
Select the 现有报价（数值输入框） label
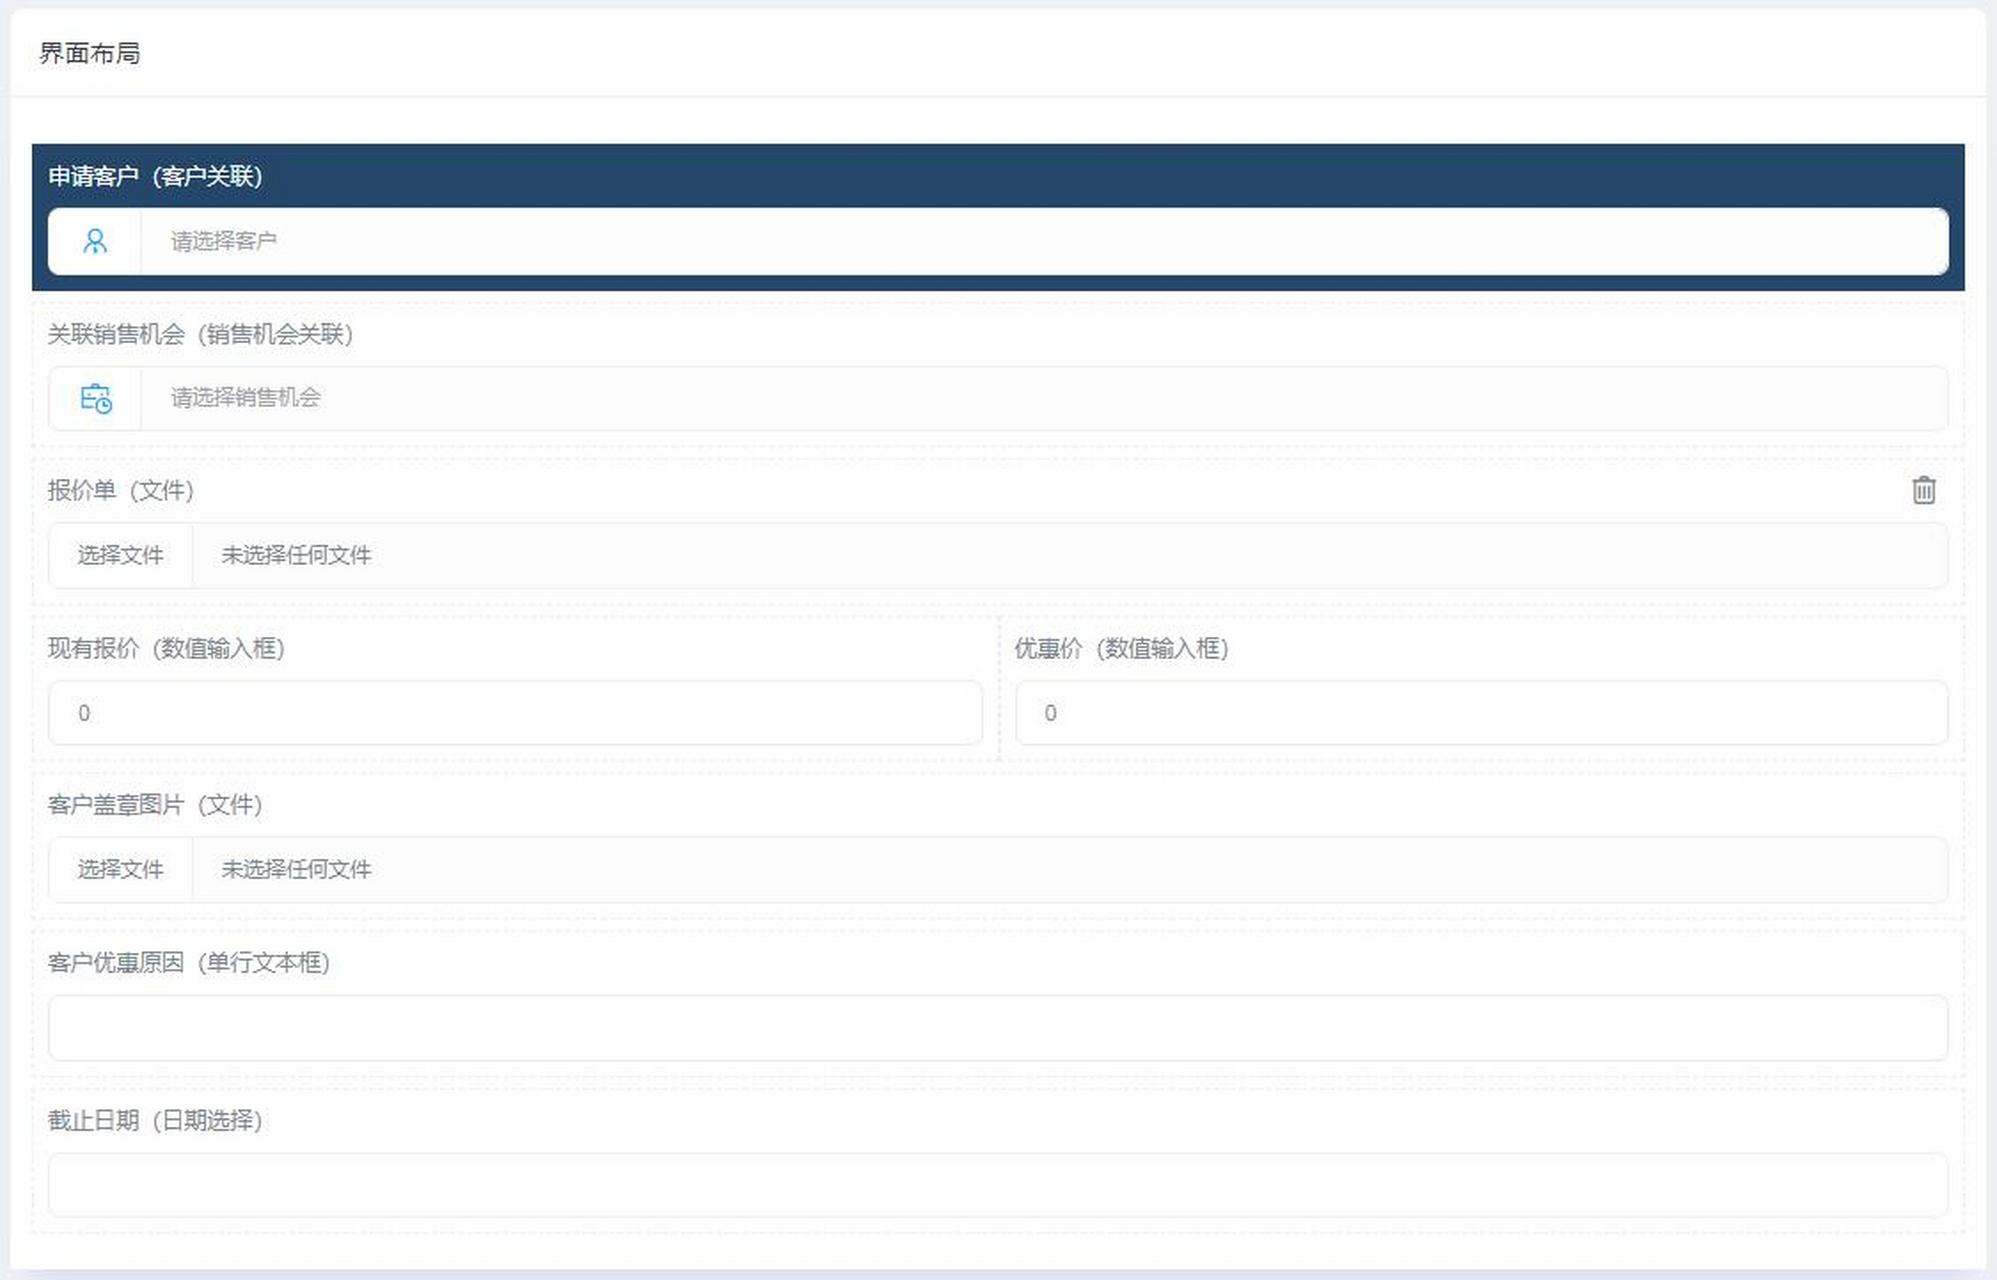166,648
